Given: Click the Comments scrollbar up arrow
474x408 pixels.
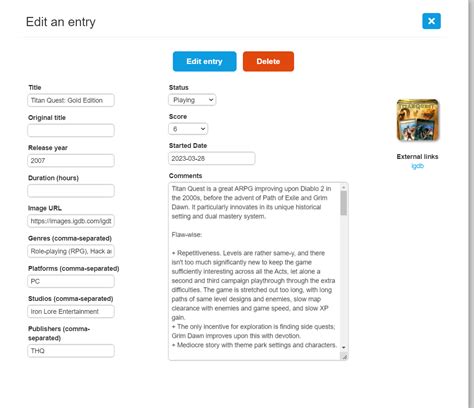Looking at the screenshot, I should [344, 187].
